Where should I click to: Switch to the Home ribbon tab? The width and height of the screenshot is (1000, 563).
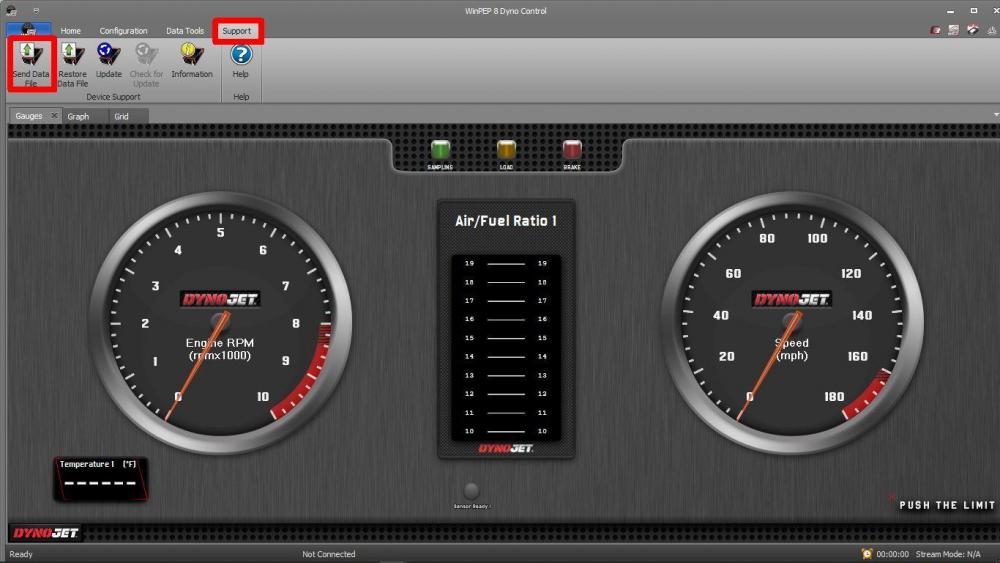[x=70, y=31]
